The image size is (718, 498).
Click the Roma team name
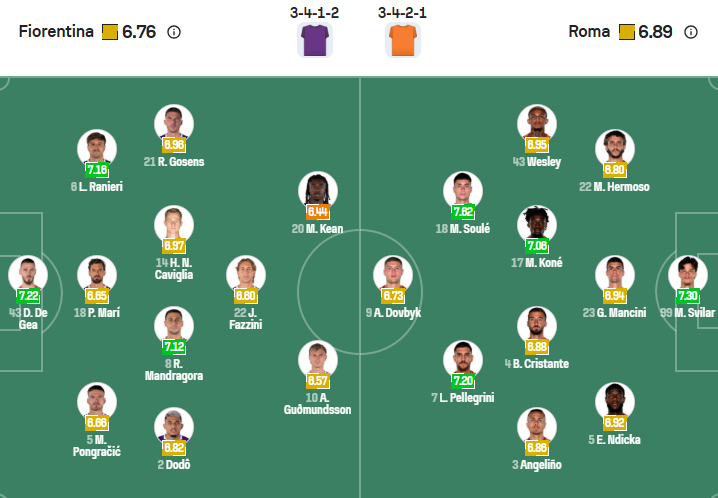click(588, 32)
